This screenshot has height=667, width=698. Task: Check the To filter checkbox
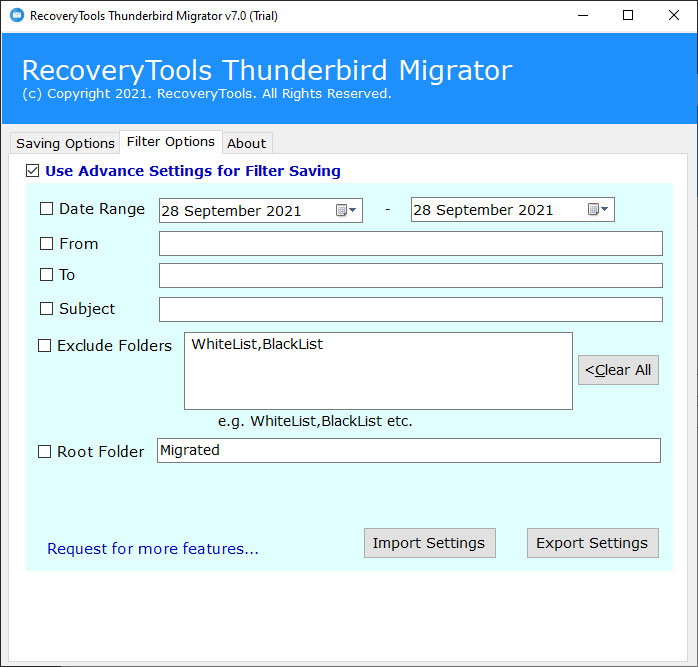tap(46, 274)
